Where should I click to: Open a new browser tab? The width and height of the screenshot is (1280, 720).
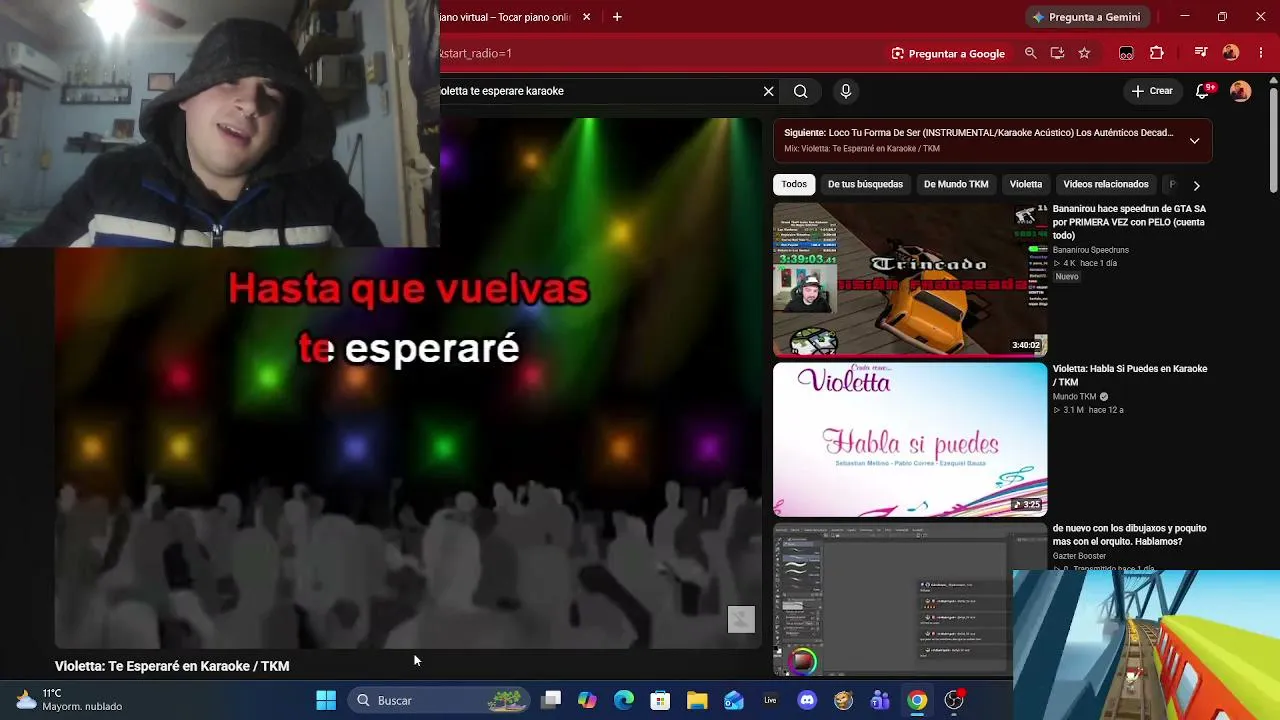point(617,17)
